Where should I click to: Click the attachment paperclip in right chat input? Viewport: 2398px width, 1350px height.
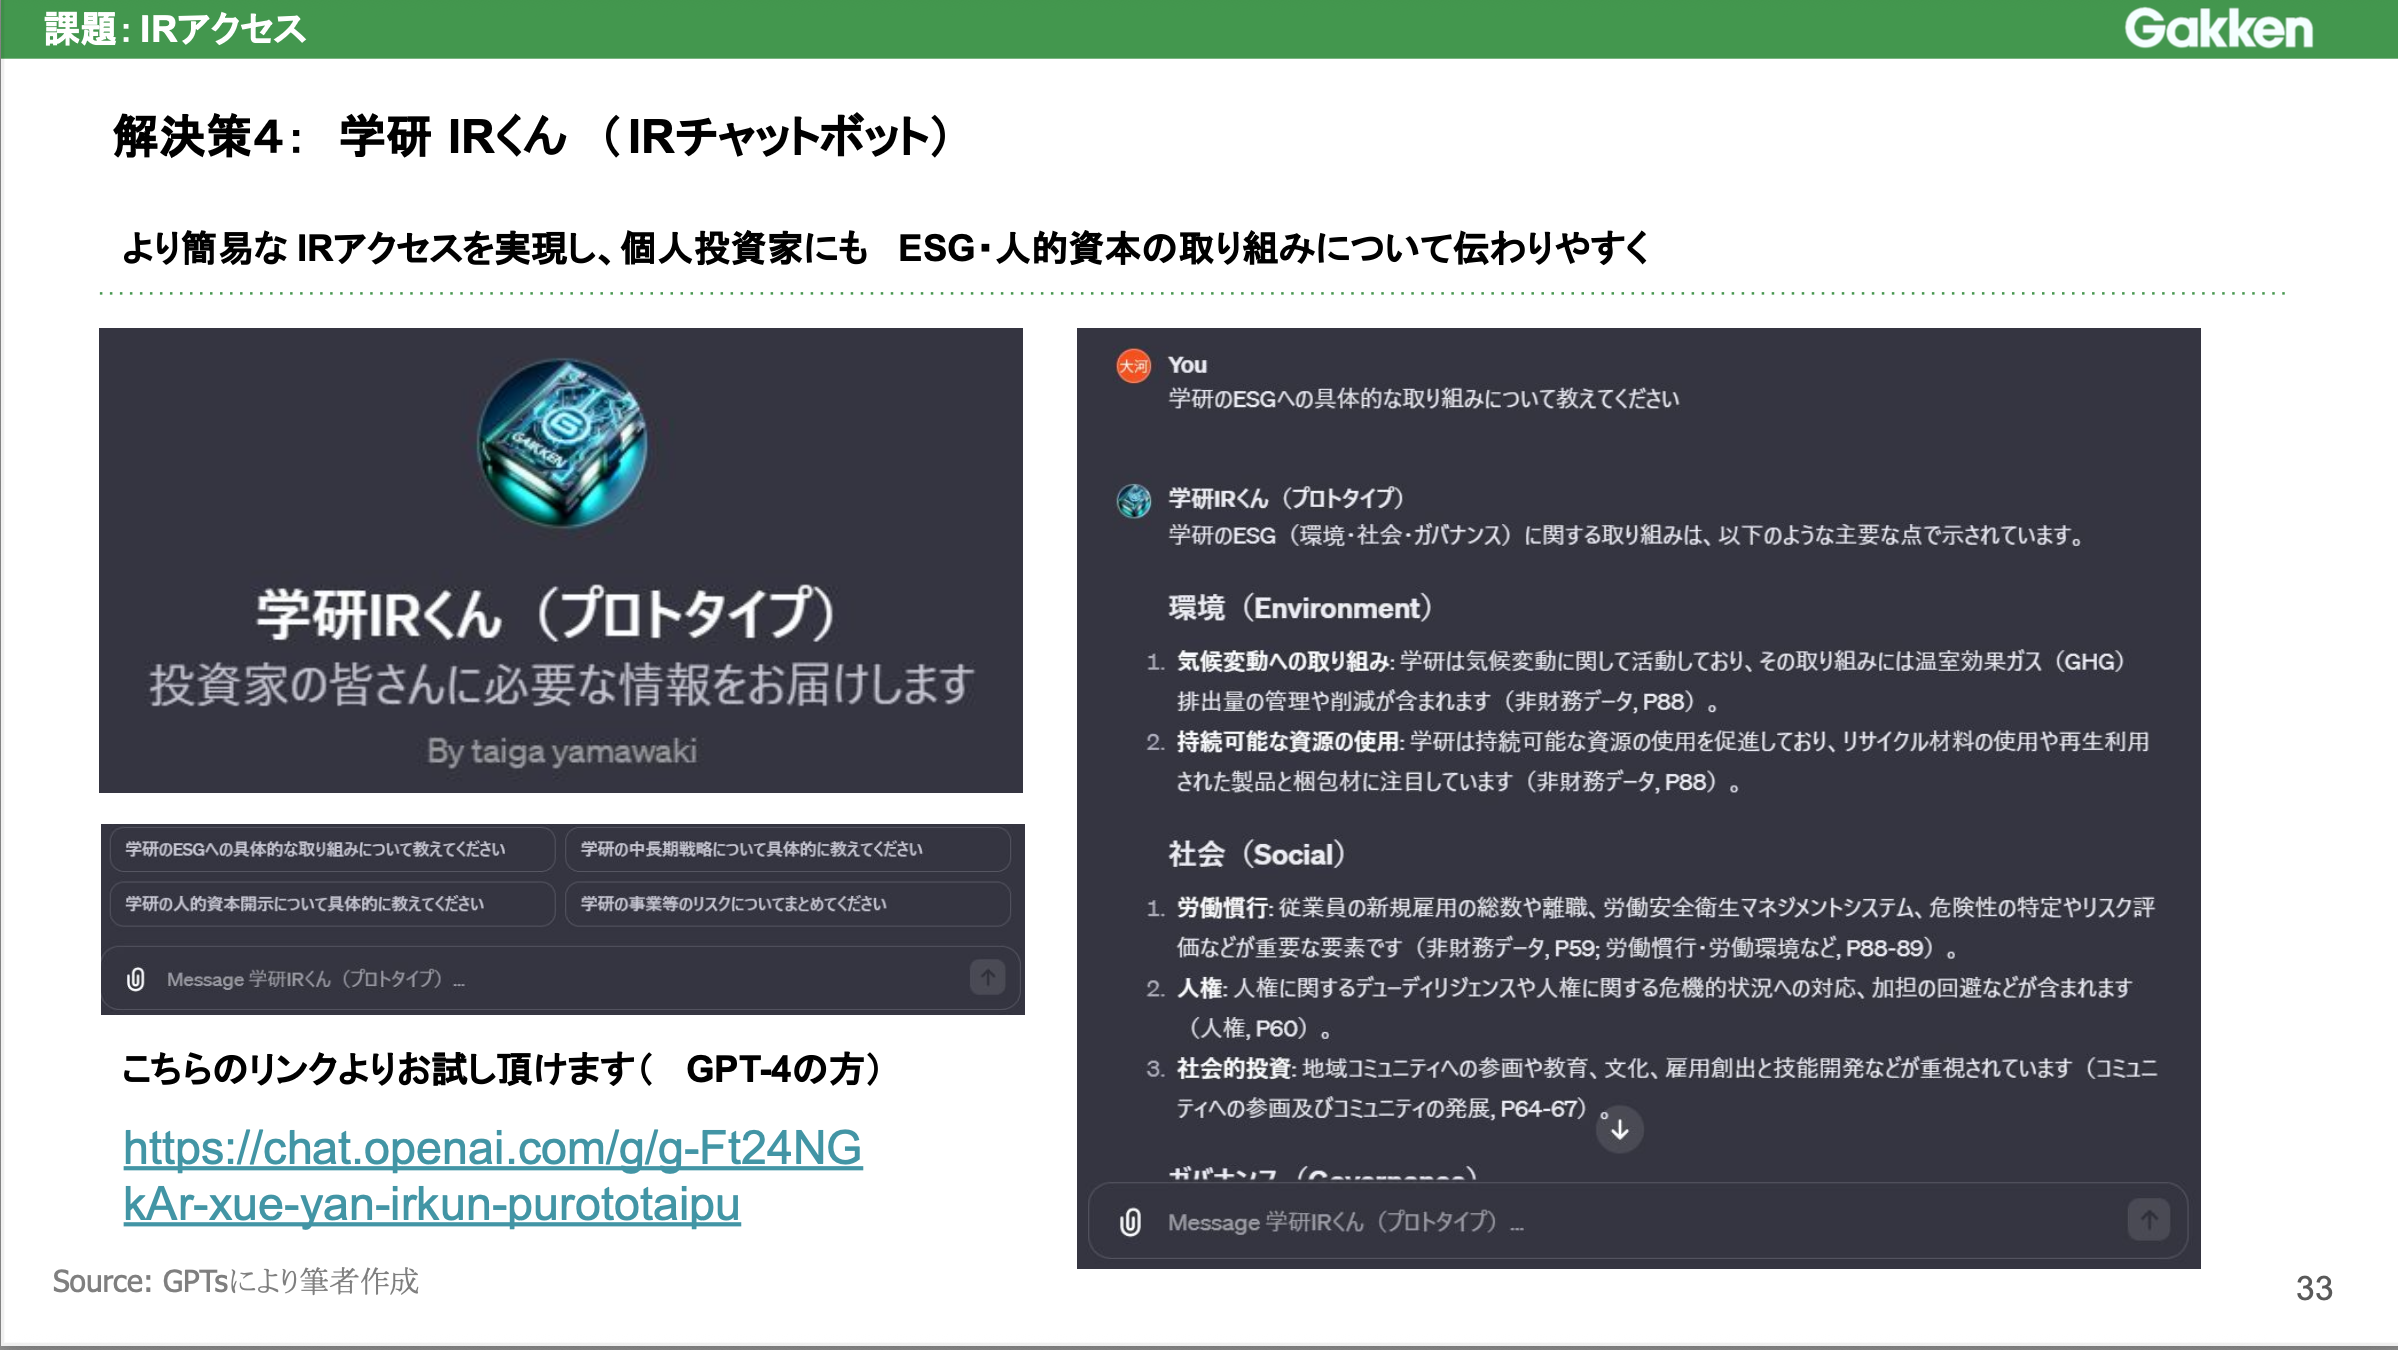(x=1130, y=1222)
